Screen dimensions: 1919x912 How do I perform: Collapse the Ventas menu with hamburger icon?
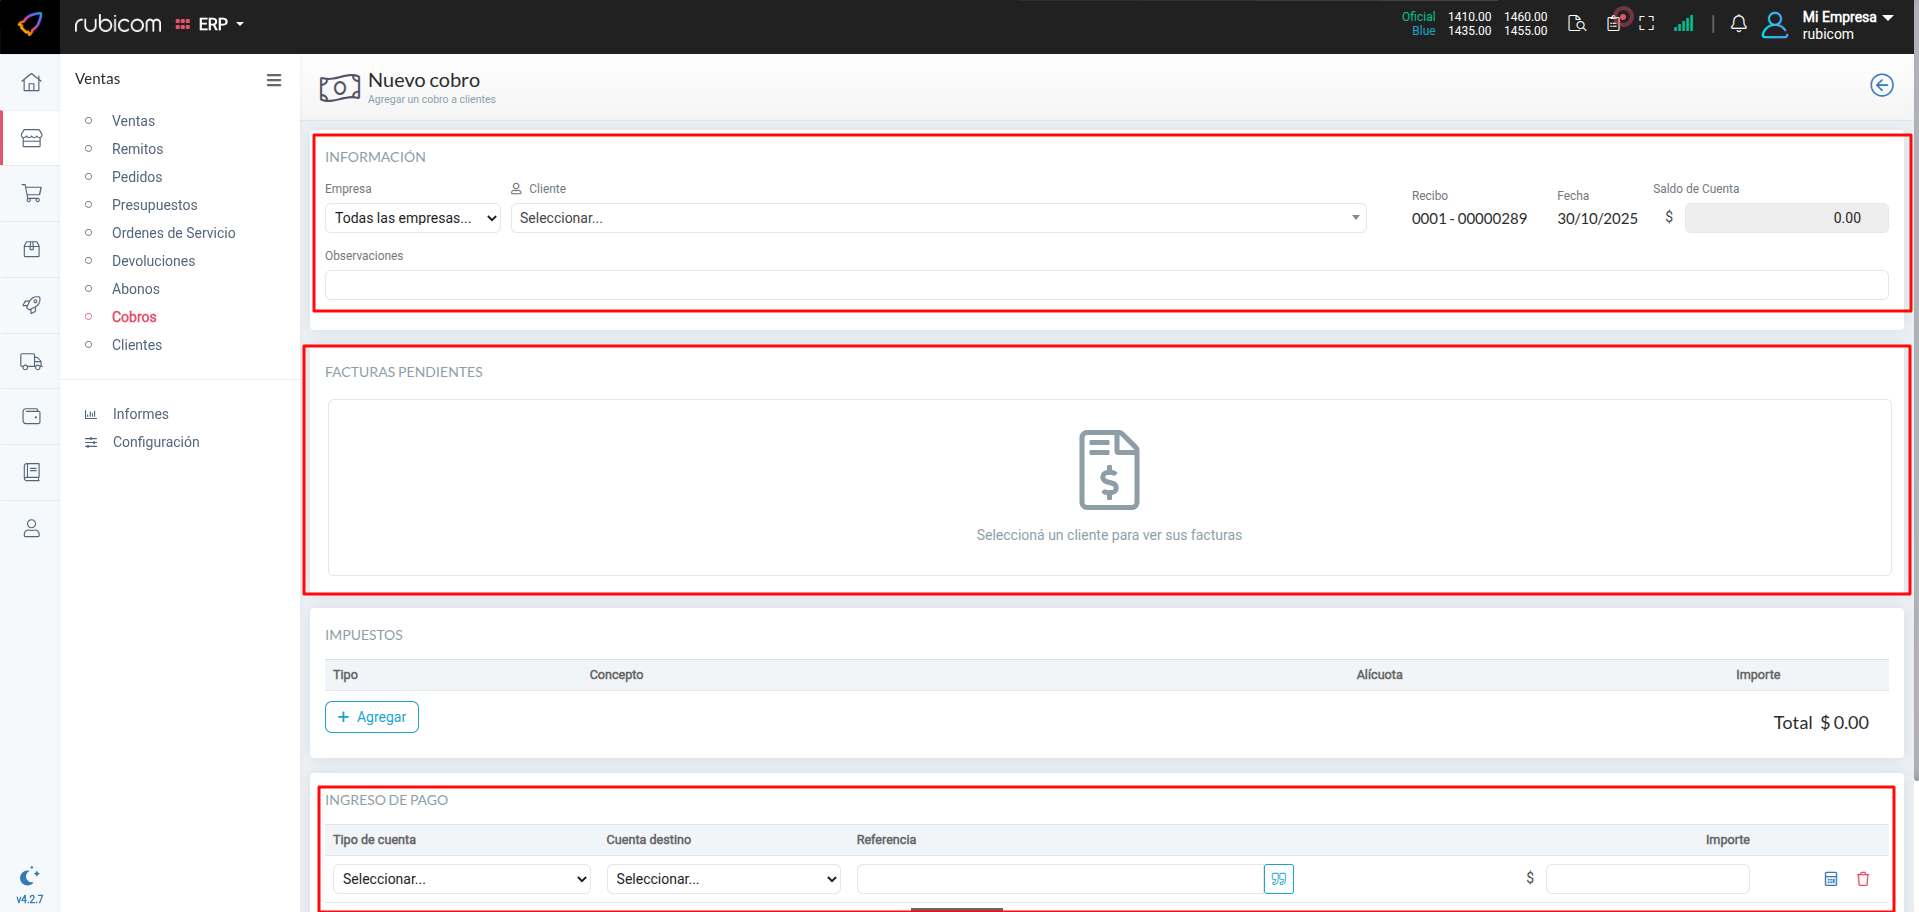(274, 80)
